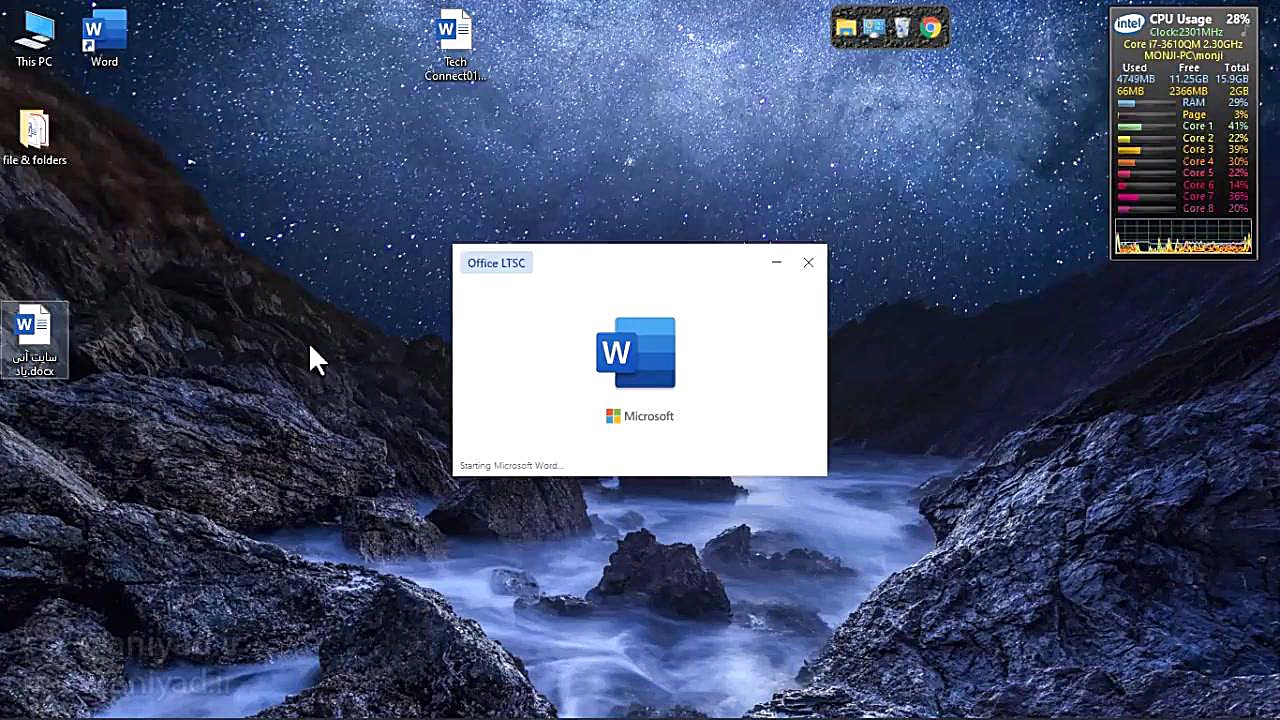Screen dimensions: 1280x720
Task: Click the "36%" value for Core 7
Action: pyautogui.click(x=1238, y=197)
